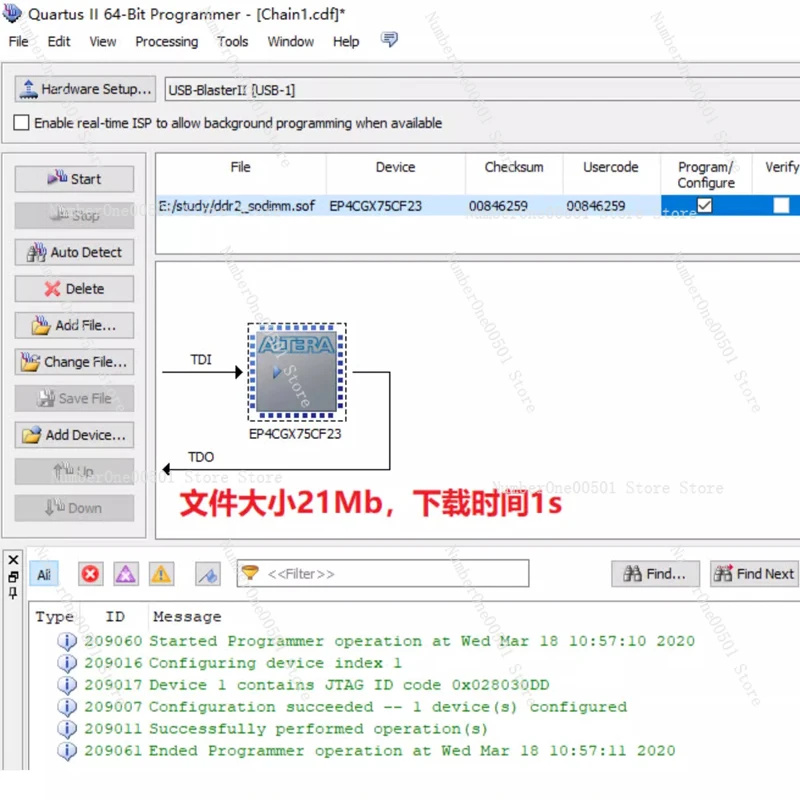This screenshot has width=800, height=800.
Task: Click the pin messages panel icon
Action: [x=13, y=593]
